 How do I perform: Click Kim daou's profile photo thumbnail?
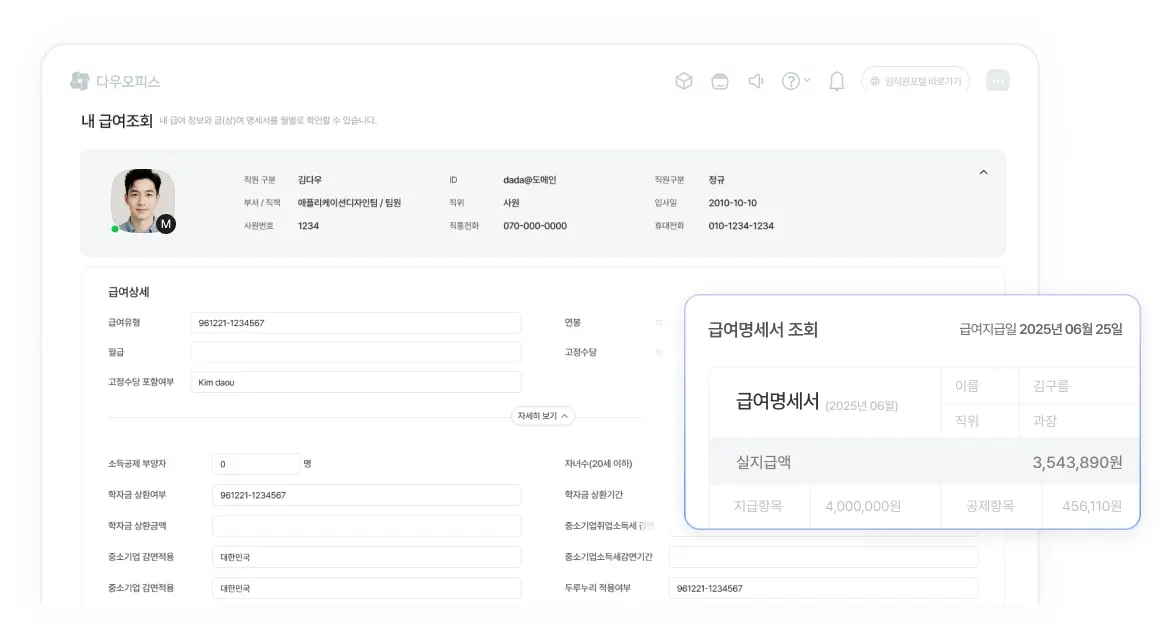(142, 199)
